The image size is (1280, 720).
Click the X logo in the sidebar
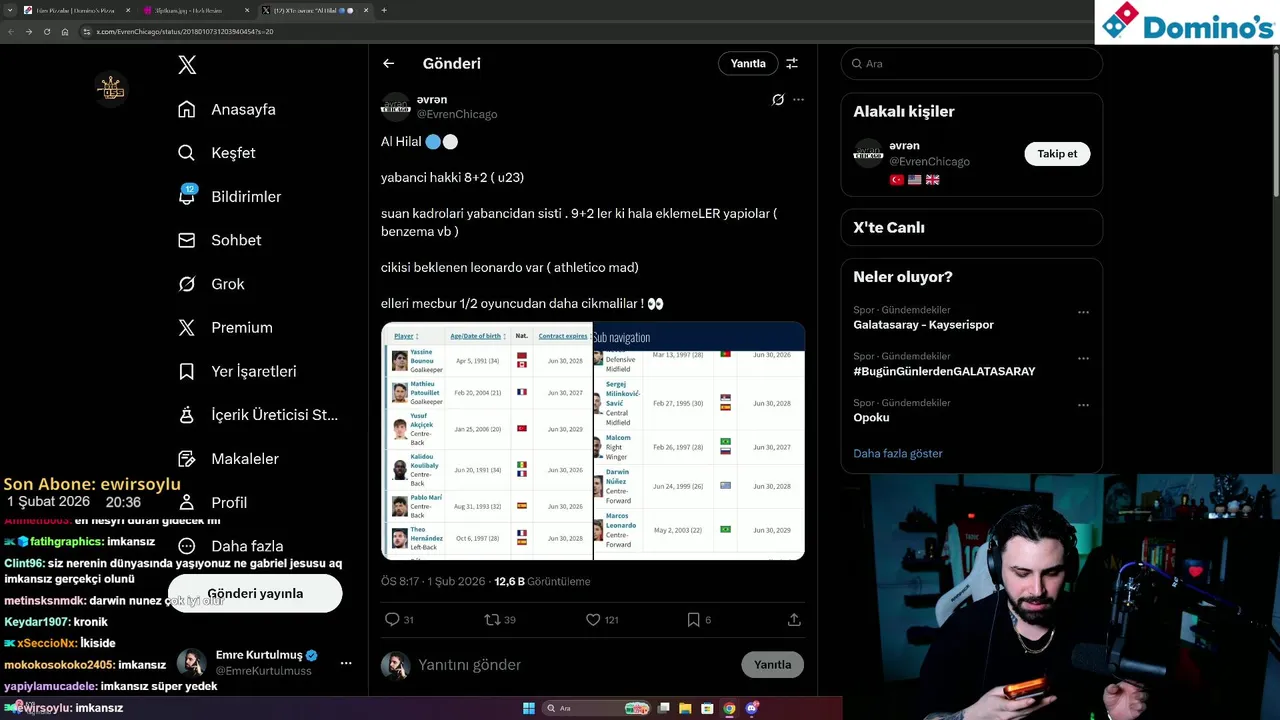point(187,65)
